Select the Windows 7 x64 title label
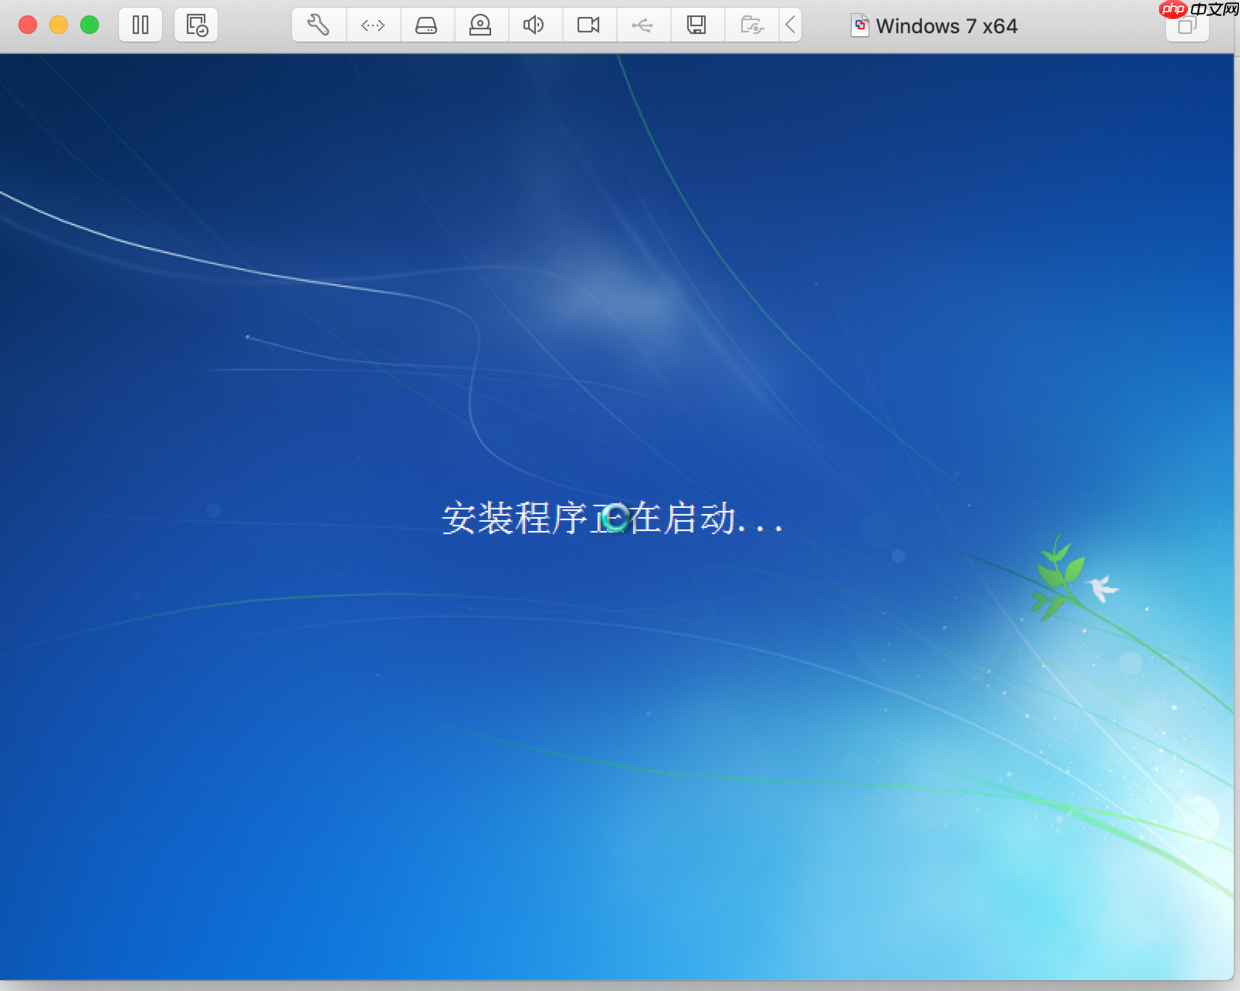The width and height of the screenshot is (1240, 991). 948,26
